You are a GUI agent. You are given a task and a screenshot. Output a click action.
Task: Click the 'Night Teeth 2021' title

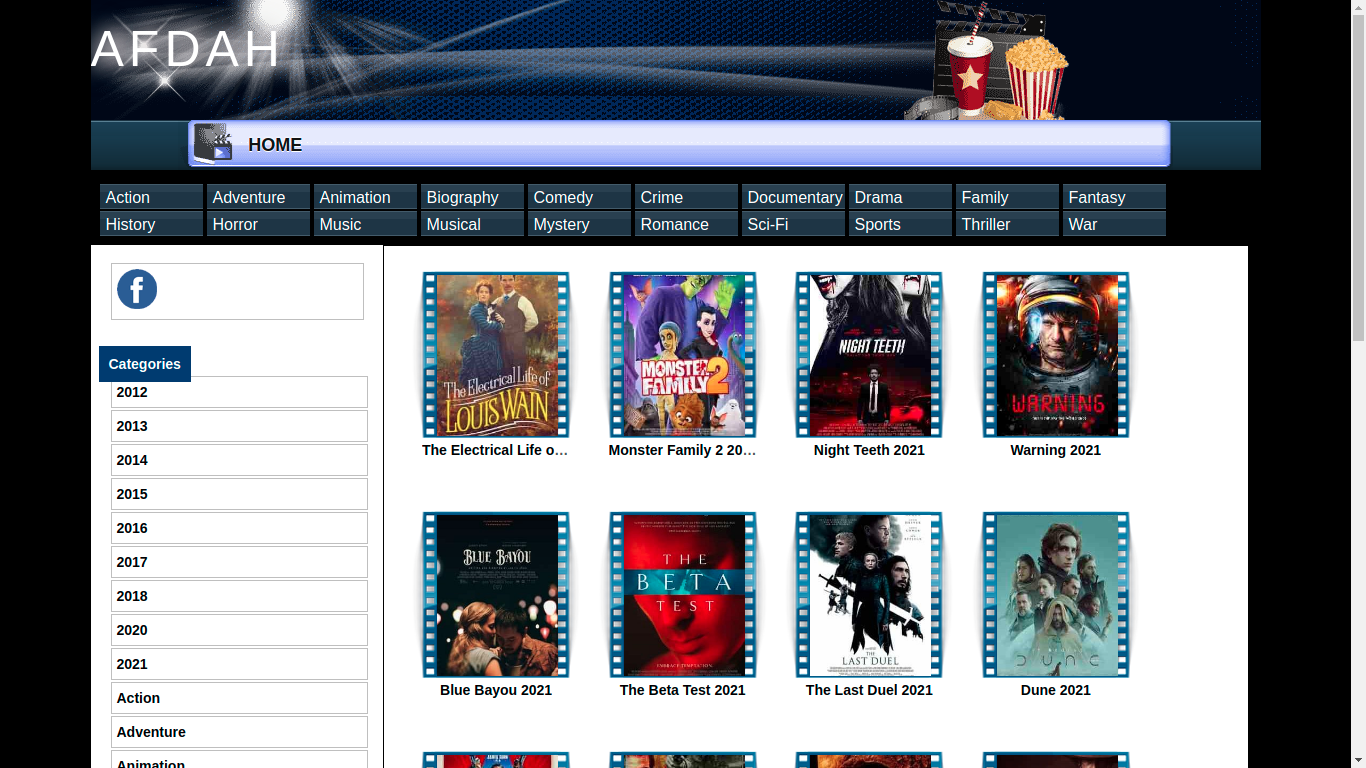point(869,450)
